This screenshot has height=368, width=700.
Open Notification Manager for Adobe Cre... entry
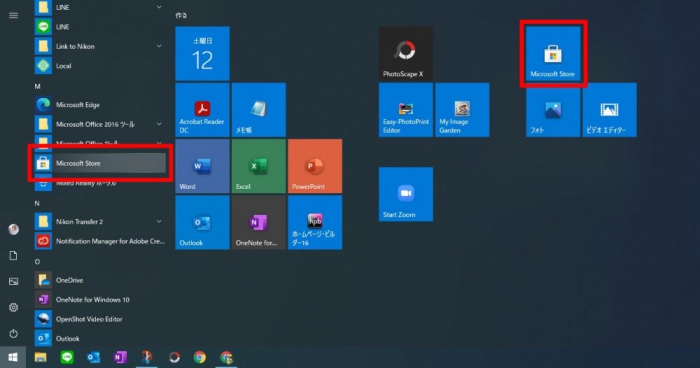click(x=100, y=241)
